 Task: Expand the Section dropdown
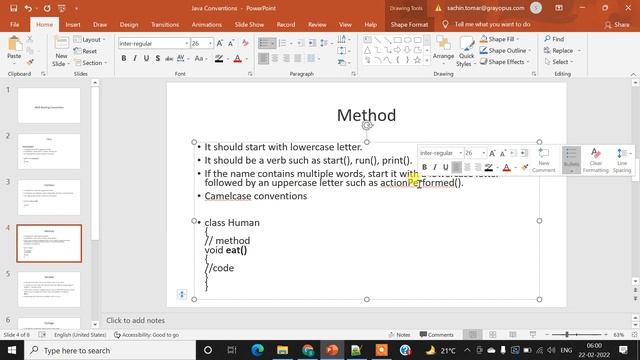tap(91, 63)
